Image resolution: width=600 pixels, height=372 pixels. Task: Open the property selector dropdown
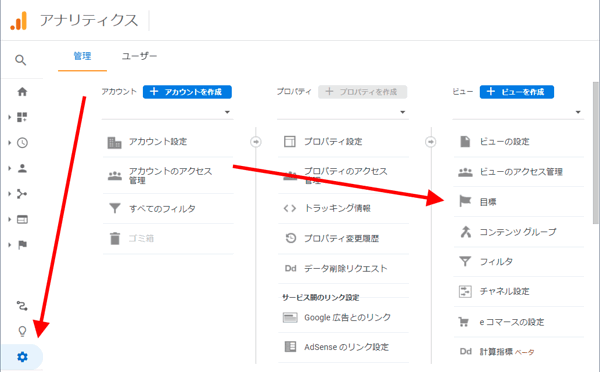click(343, 112)
